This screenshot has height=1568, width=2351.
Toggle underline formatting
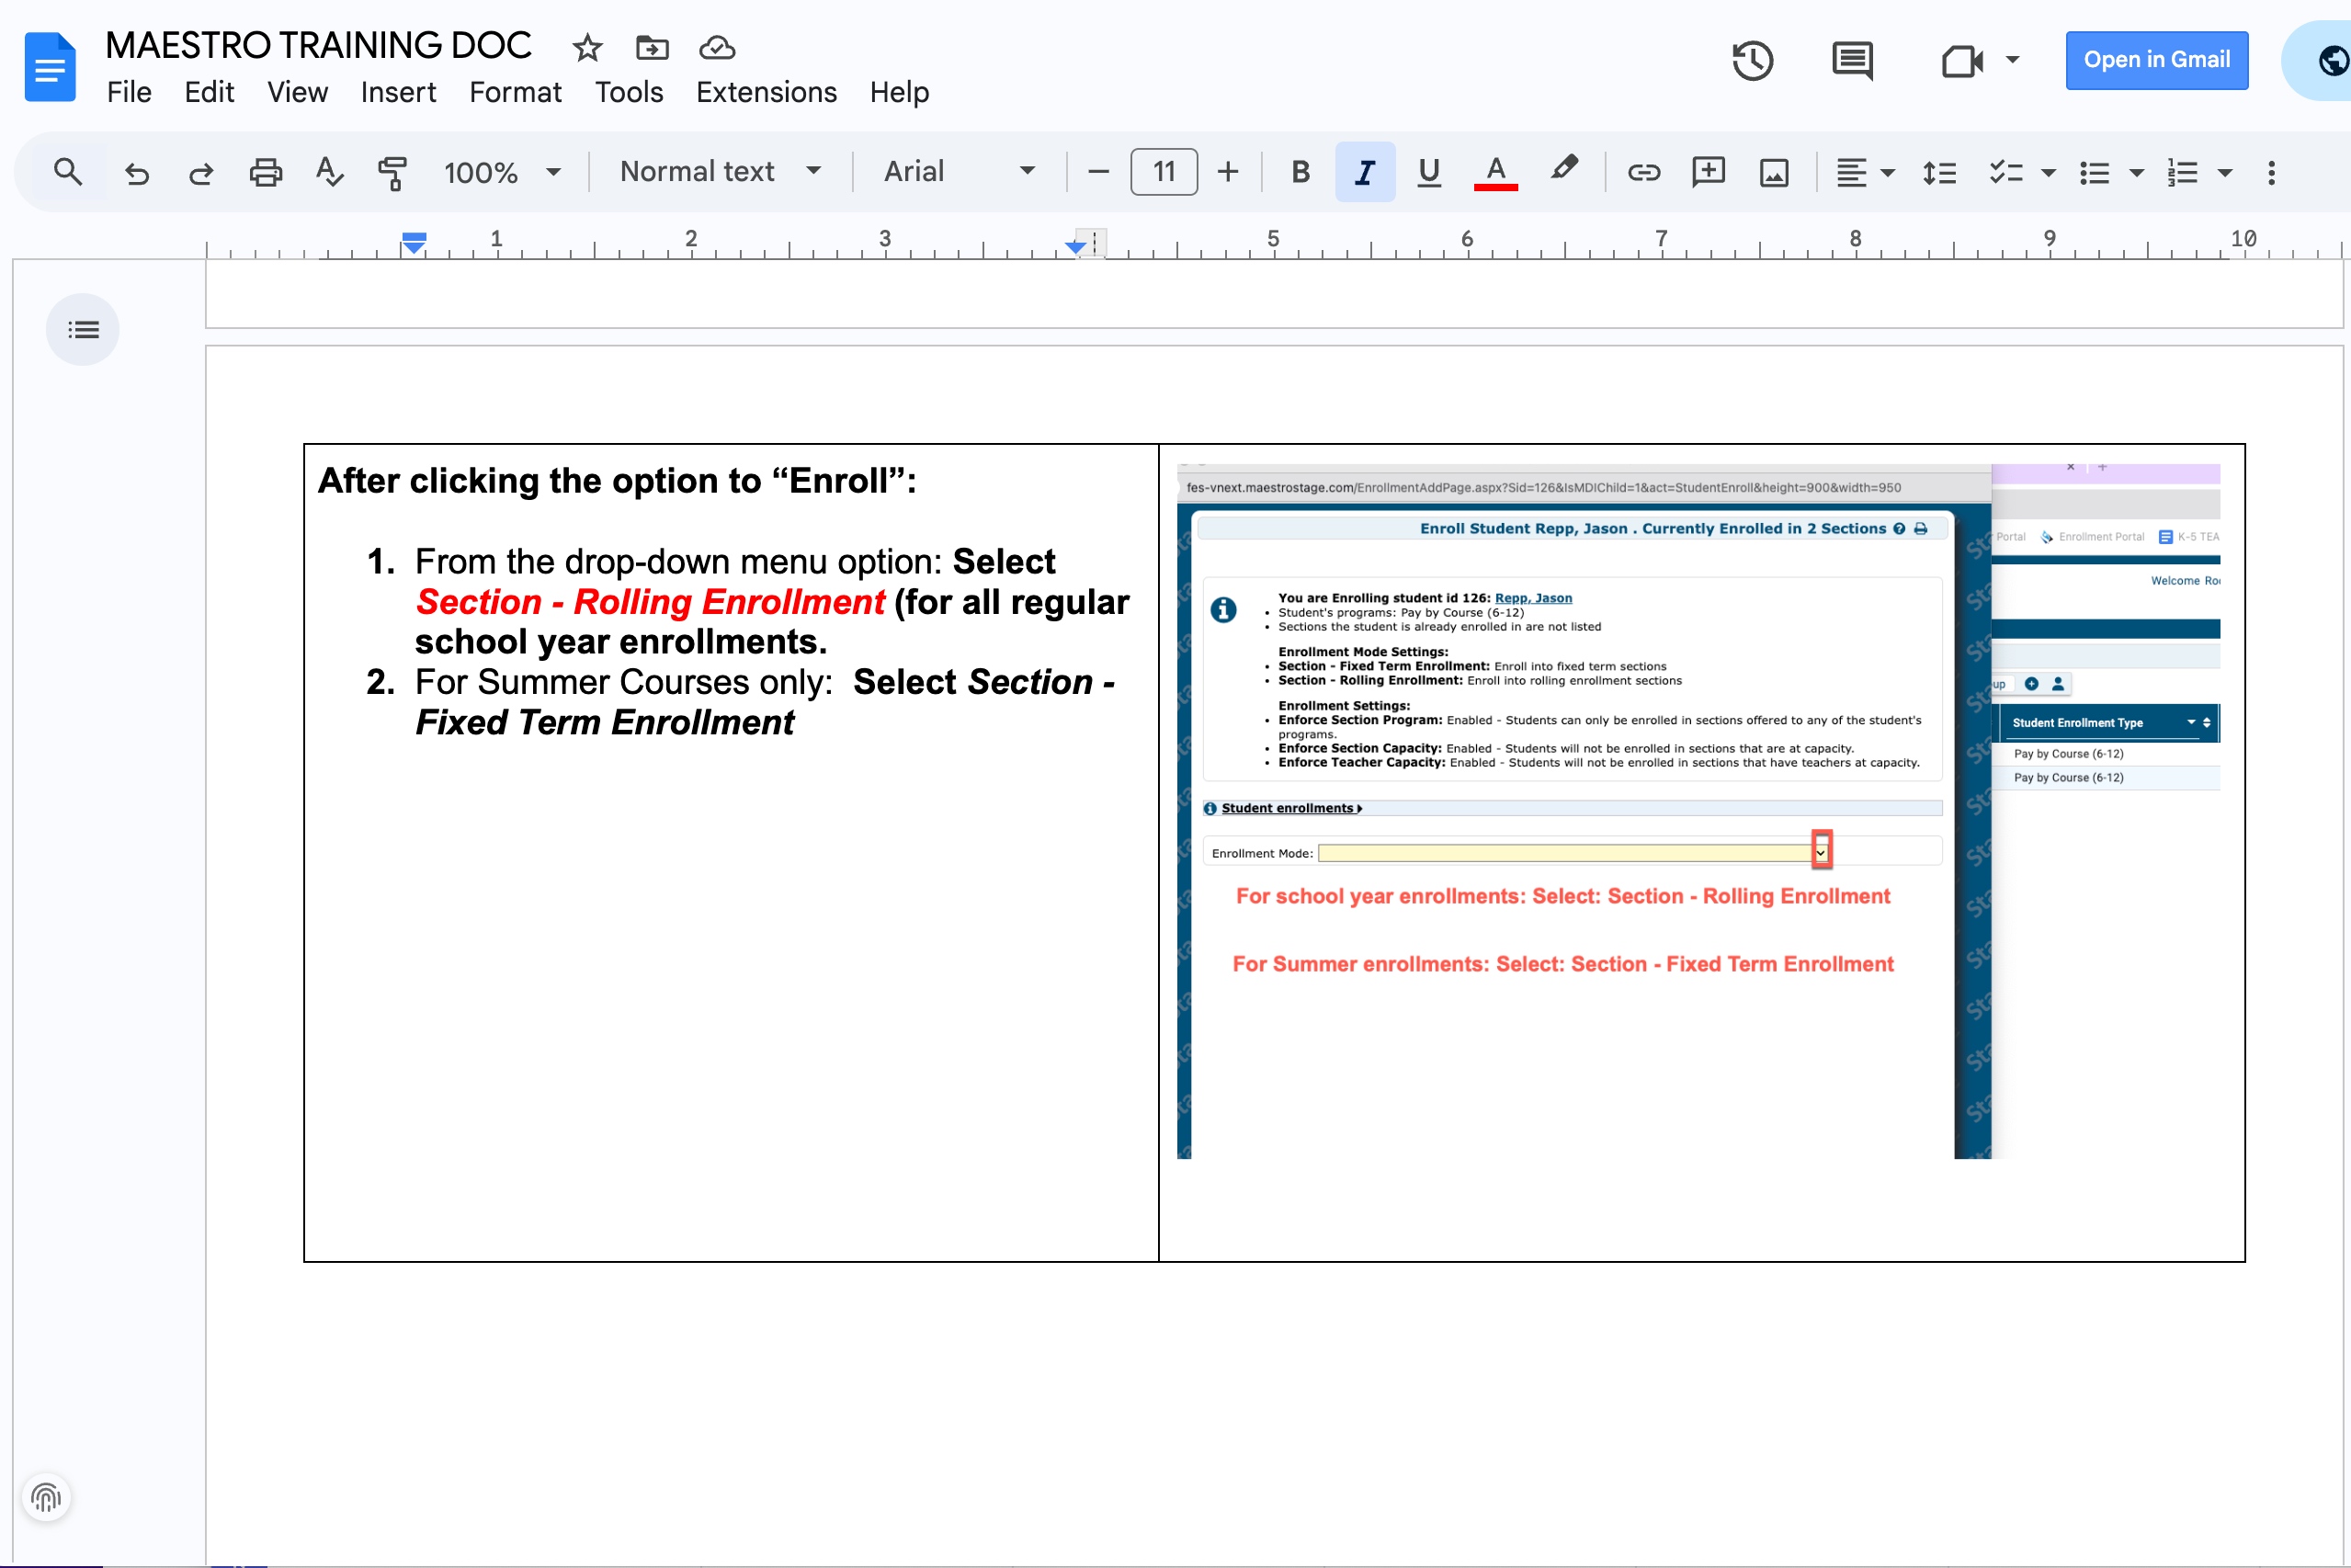point(1428,172)
